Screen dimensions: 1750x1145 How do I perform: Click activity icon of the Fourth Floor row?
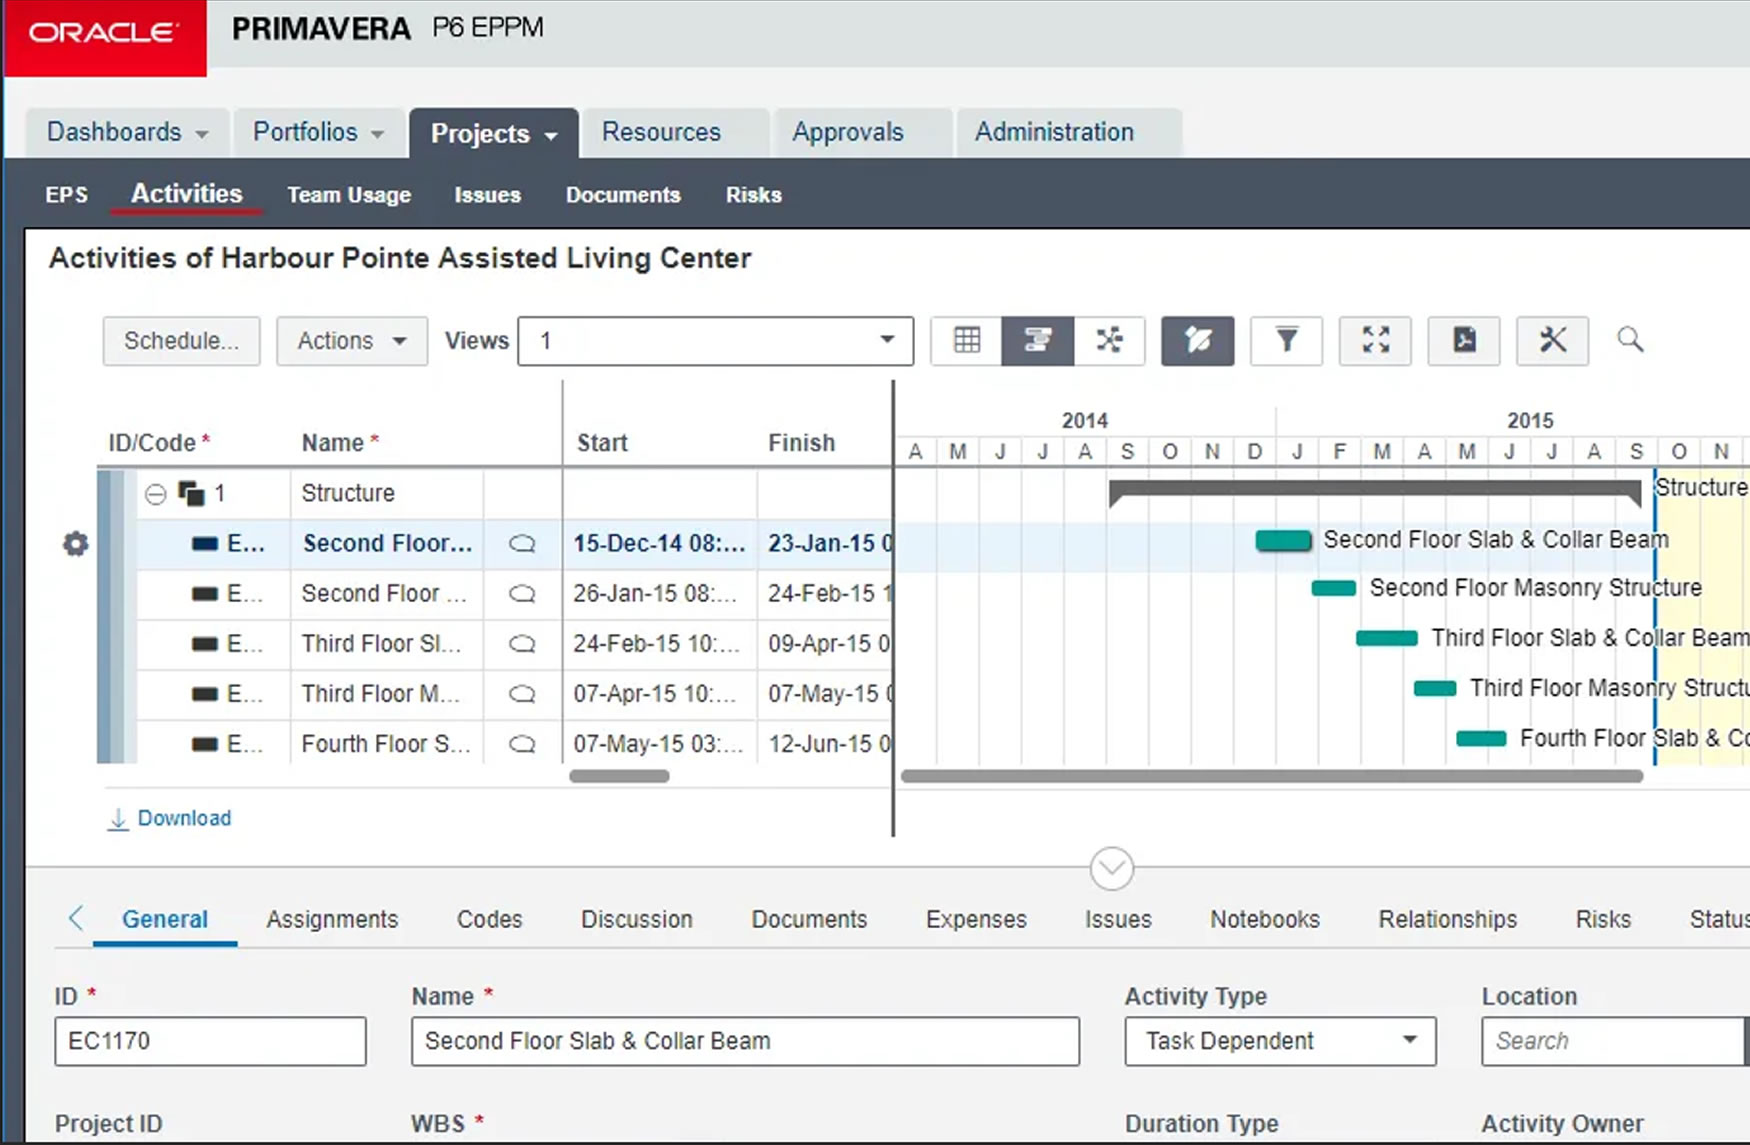204,744
